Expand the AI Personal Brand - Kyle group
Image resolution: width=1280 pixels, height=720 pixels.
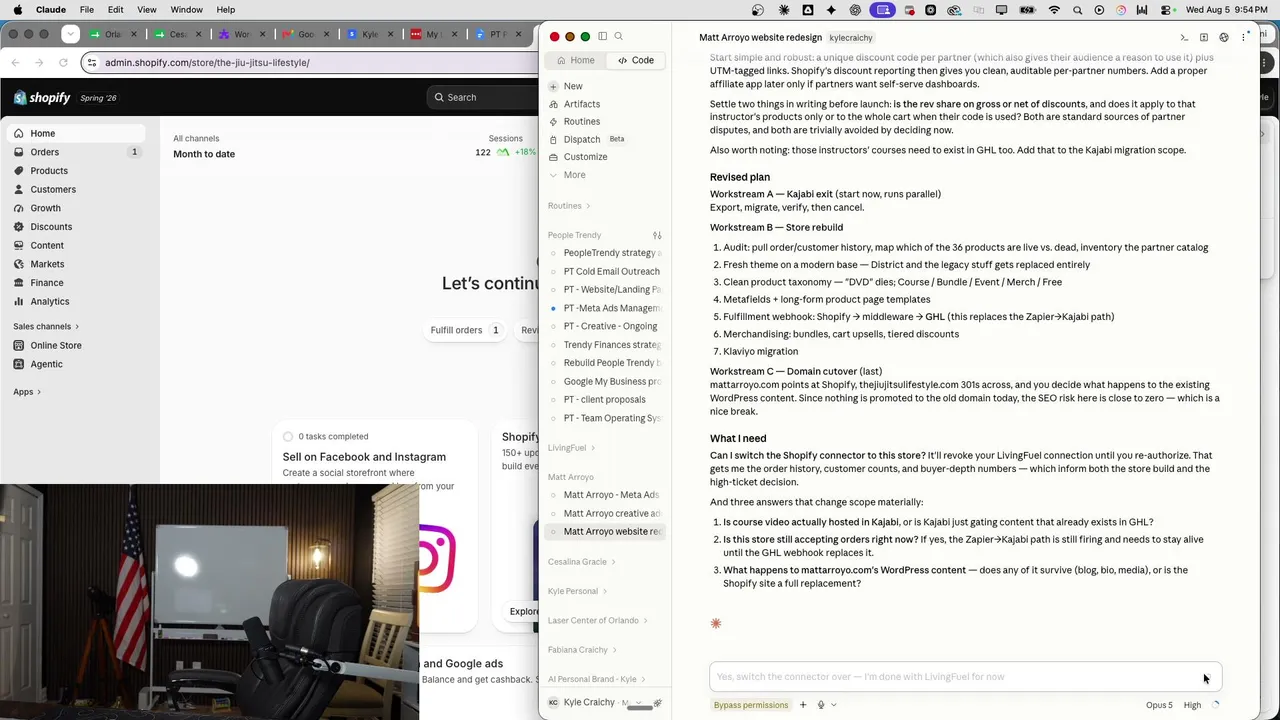coord(596,679)
